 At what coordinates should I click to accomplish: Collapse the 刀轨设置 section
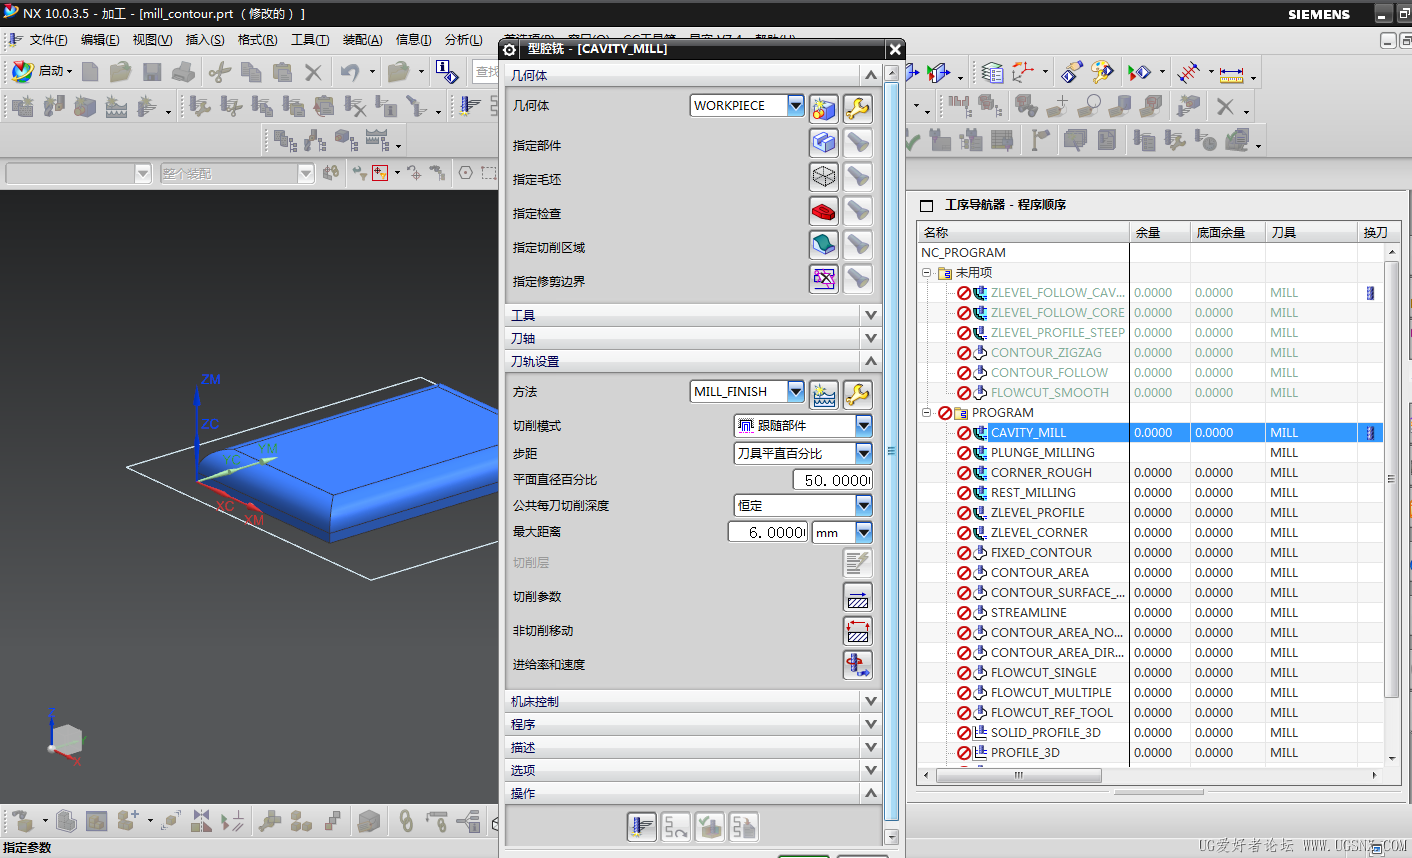tap(870, 361)
